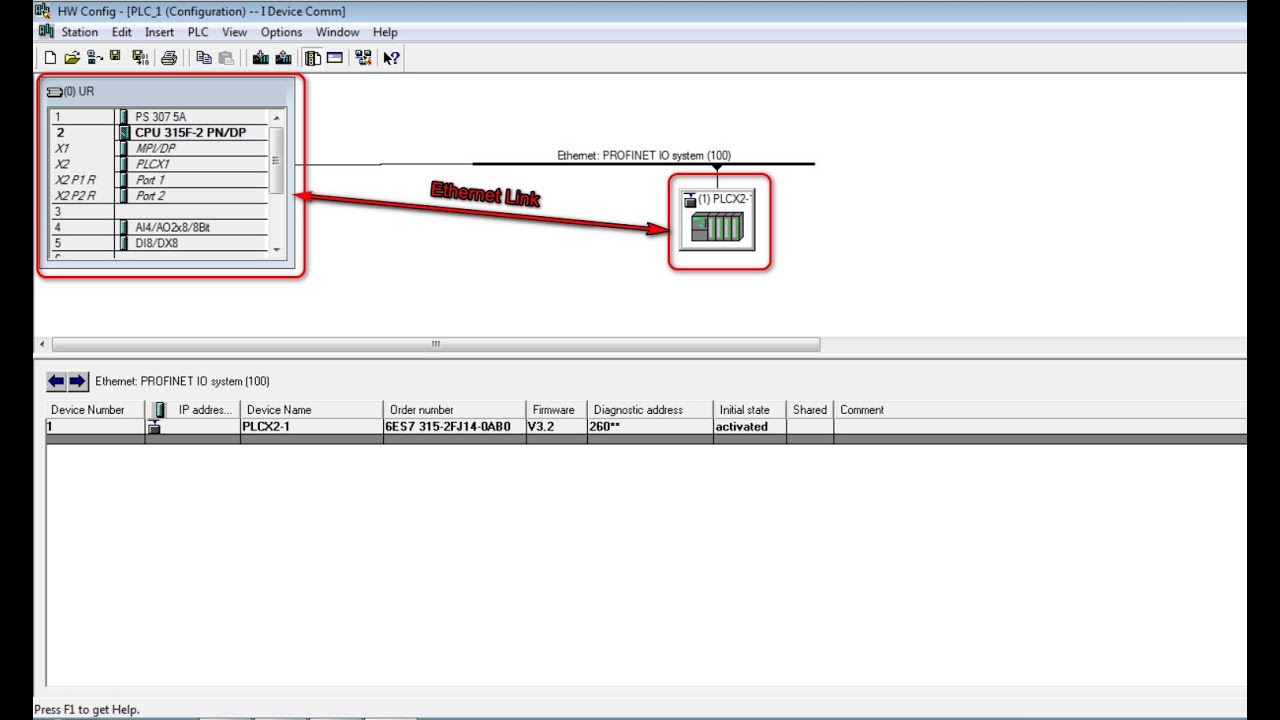Select AI4/AO2x8/8Bit module row
Screen dimensions: 1280x720
[159, 227]
